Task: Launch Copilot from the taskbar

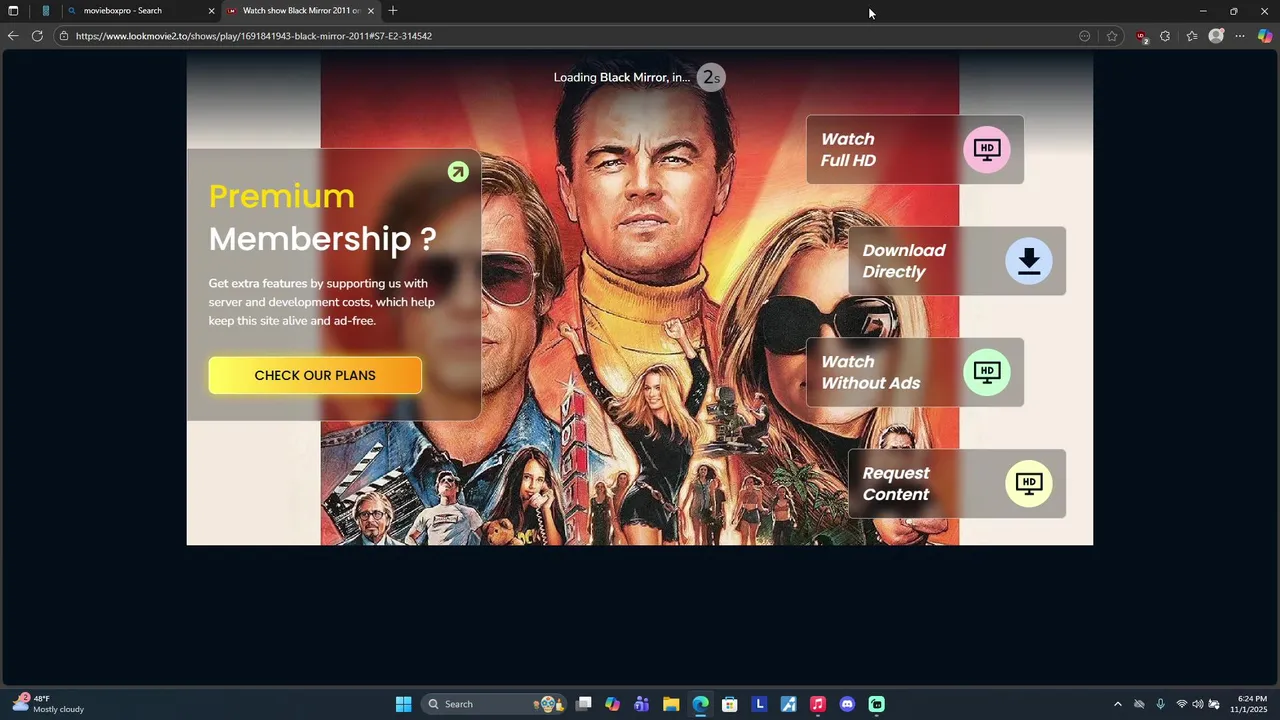Action: [x=612, y=704]
